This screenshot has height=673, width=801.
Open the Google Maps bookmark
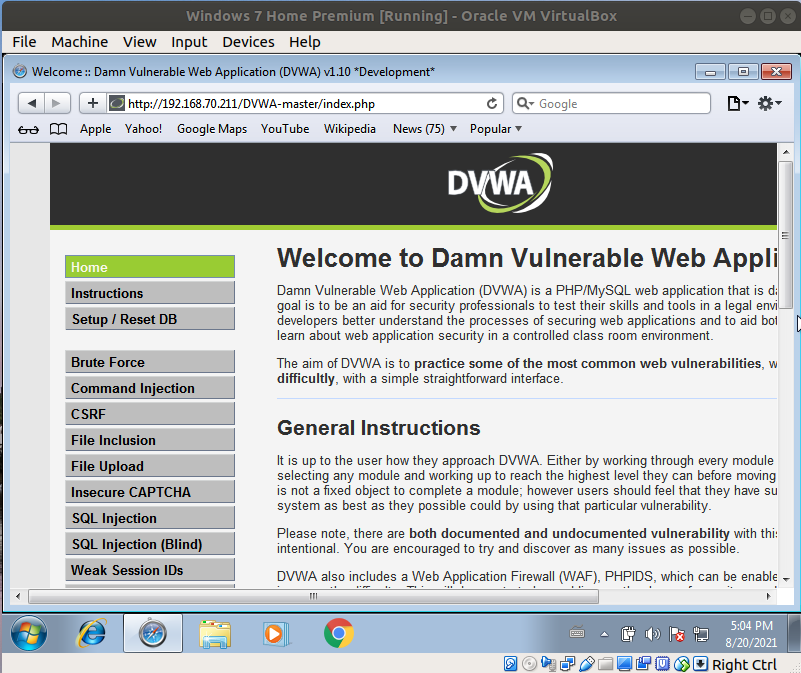[x=212, y=129]
